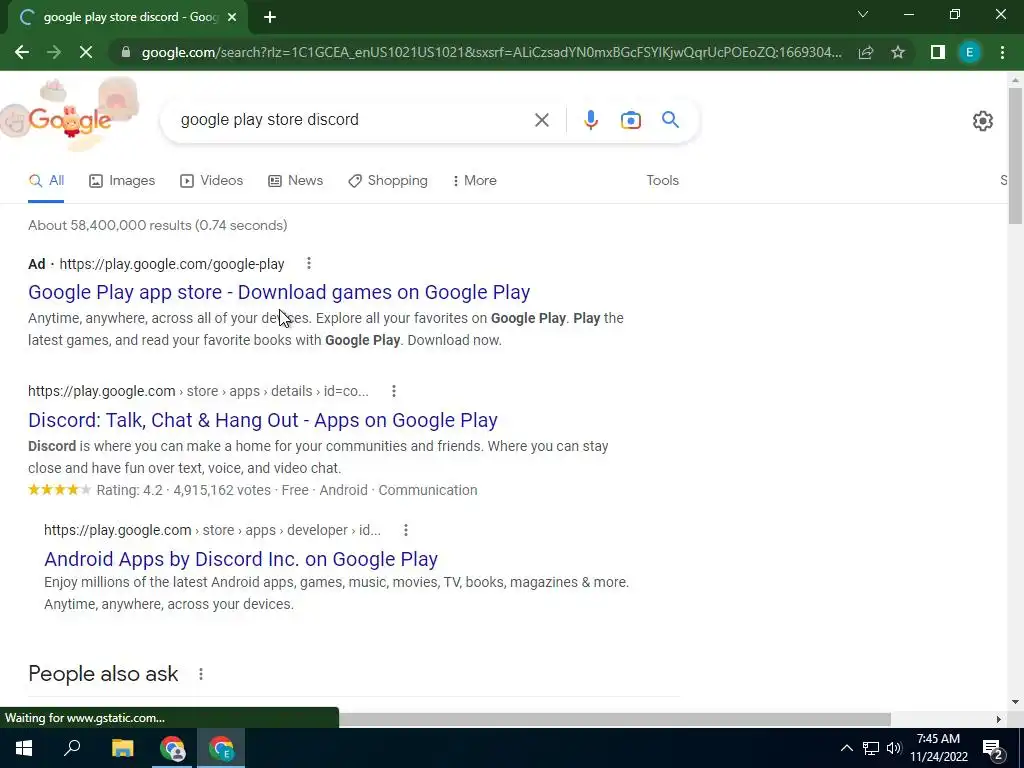The height and width of the screenshot is (768, 1024).
Task: Open a new browser tab
Action: [270, 17]
